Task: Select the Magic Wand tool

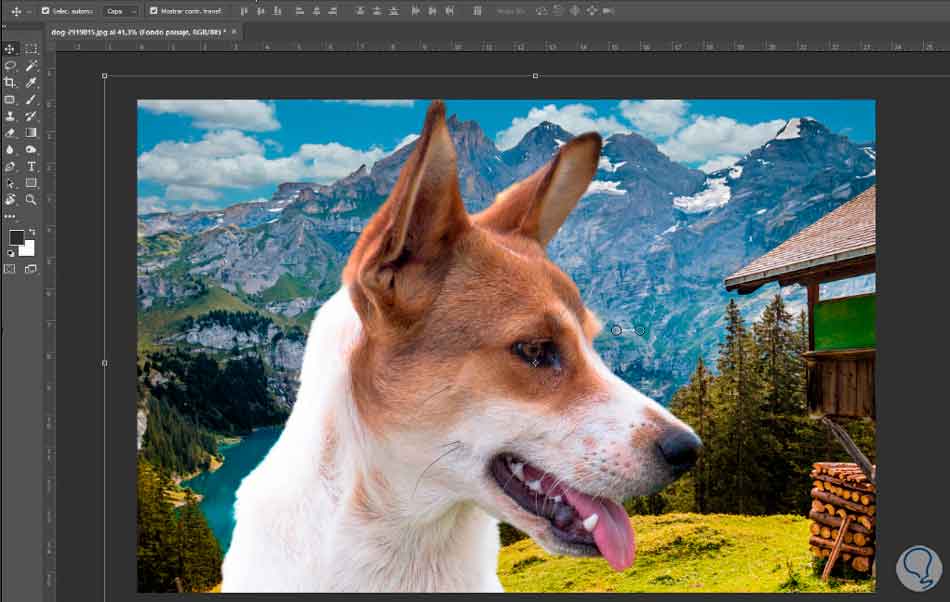Action: (31, 65)
